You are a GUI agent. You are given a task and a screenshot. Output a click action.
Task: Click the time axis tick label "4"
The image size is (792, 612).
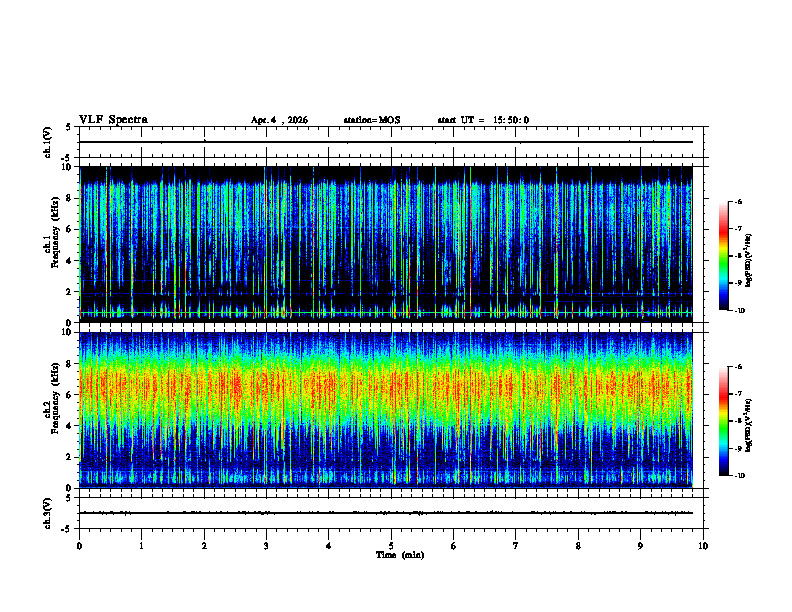329,546
